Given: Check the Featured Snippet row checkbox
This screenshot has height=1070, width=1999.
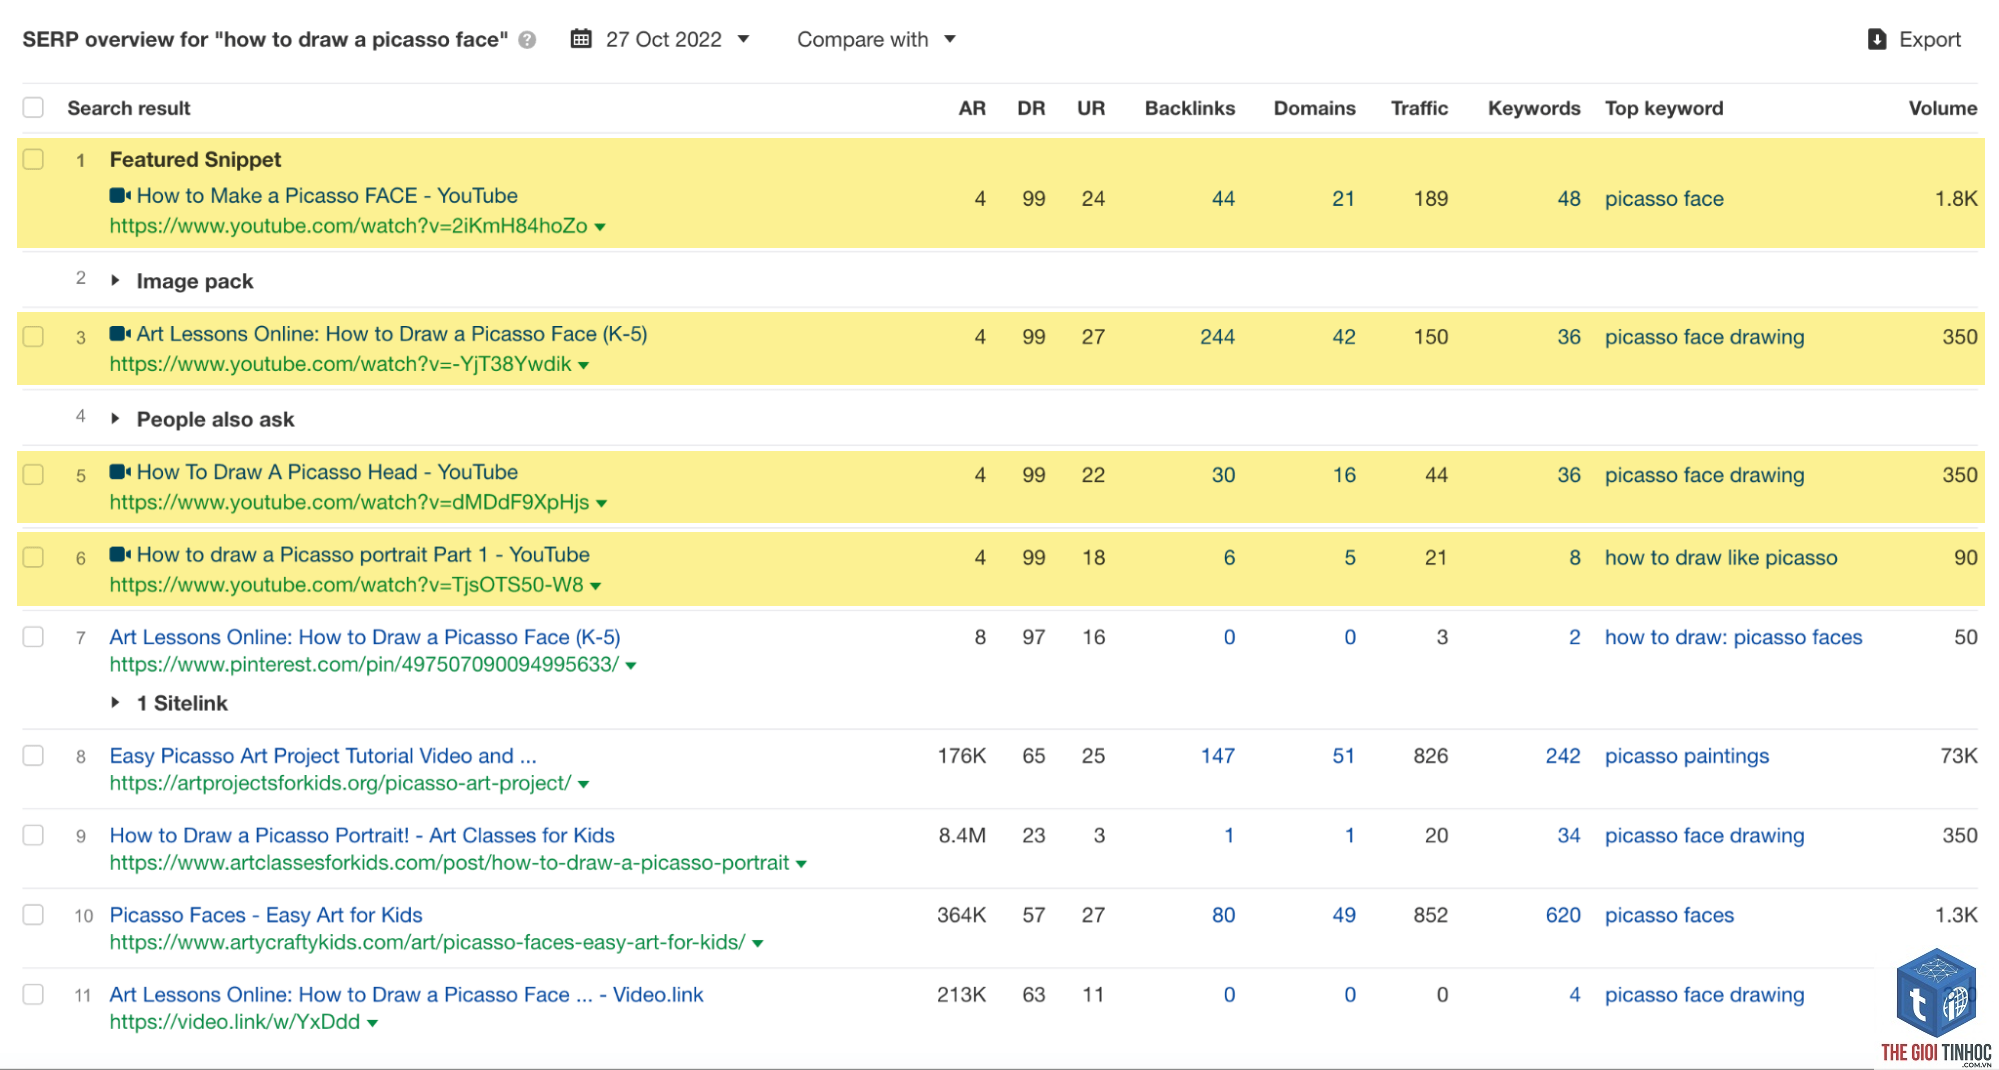Looking at the screenshot, I should pyautogui.click(x=33, y=159).
